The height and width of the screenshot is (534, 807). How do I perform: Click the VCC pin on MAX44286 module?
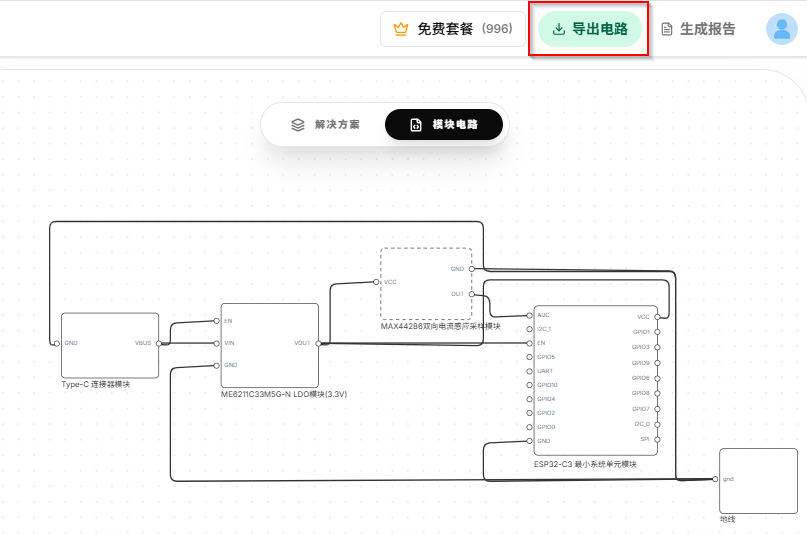coord(377,282)
